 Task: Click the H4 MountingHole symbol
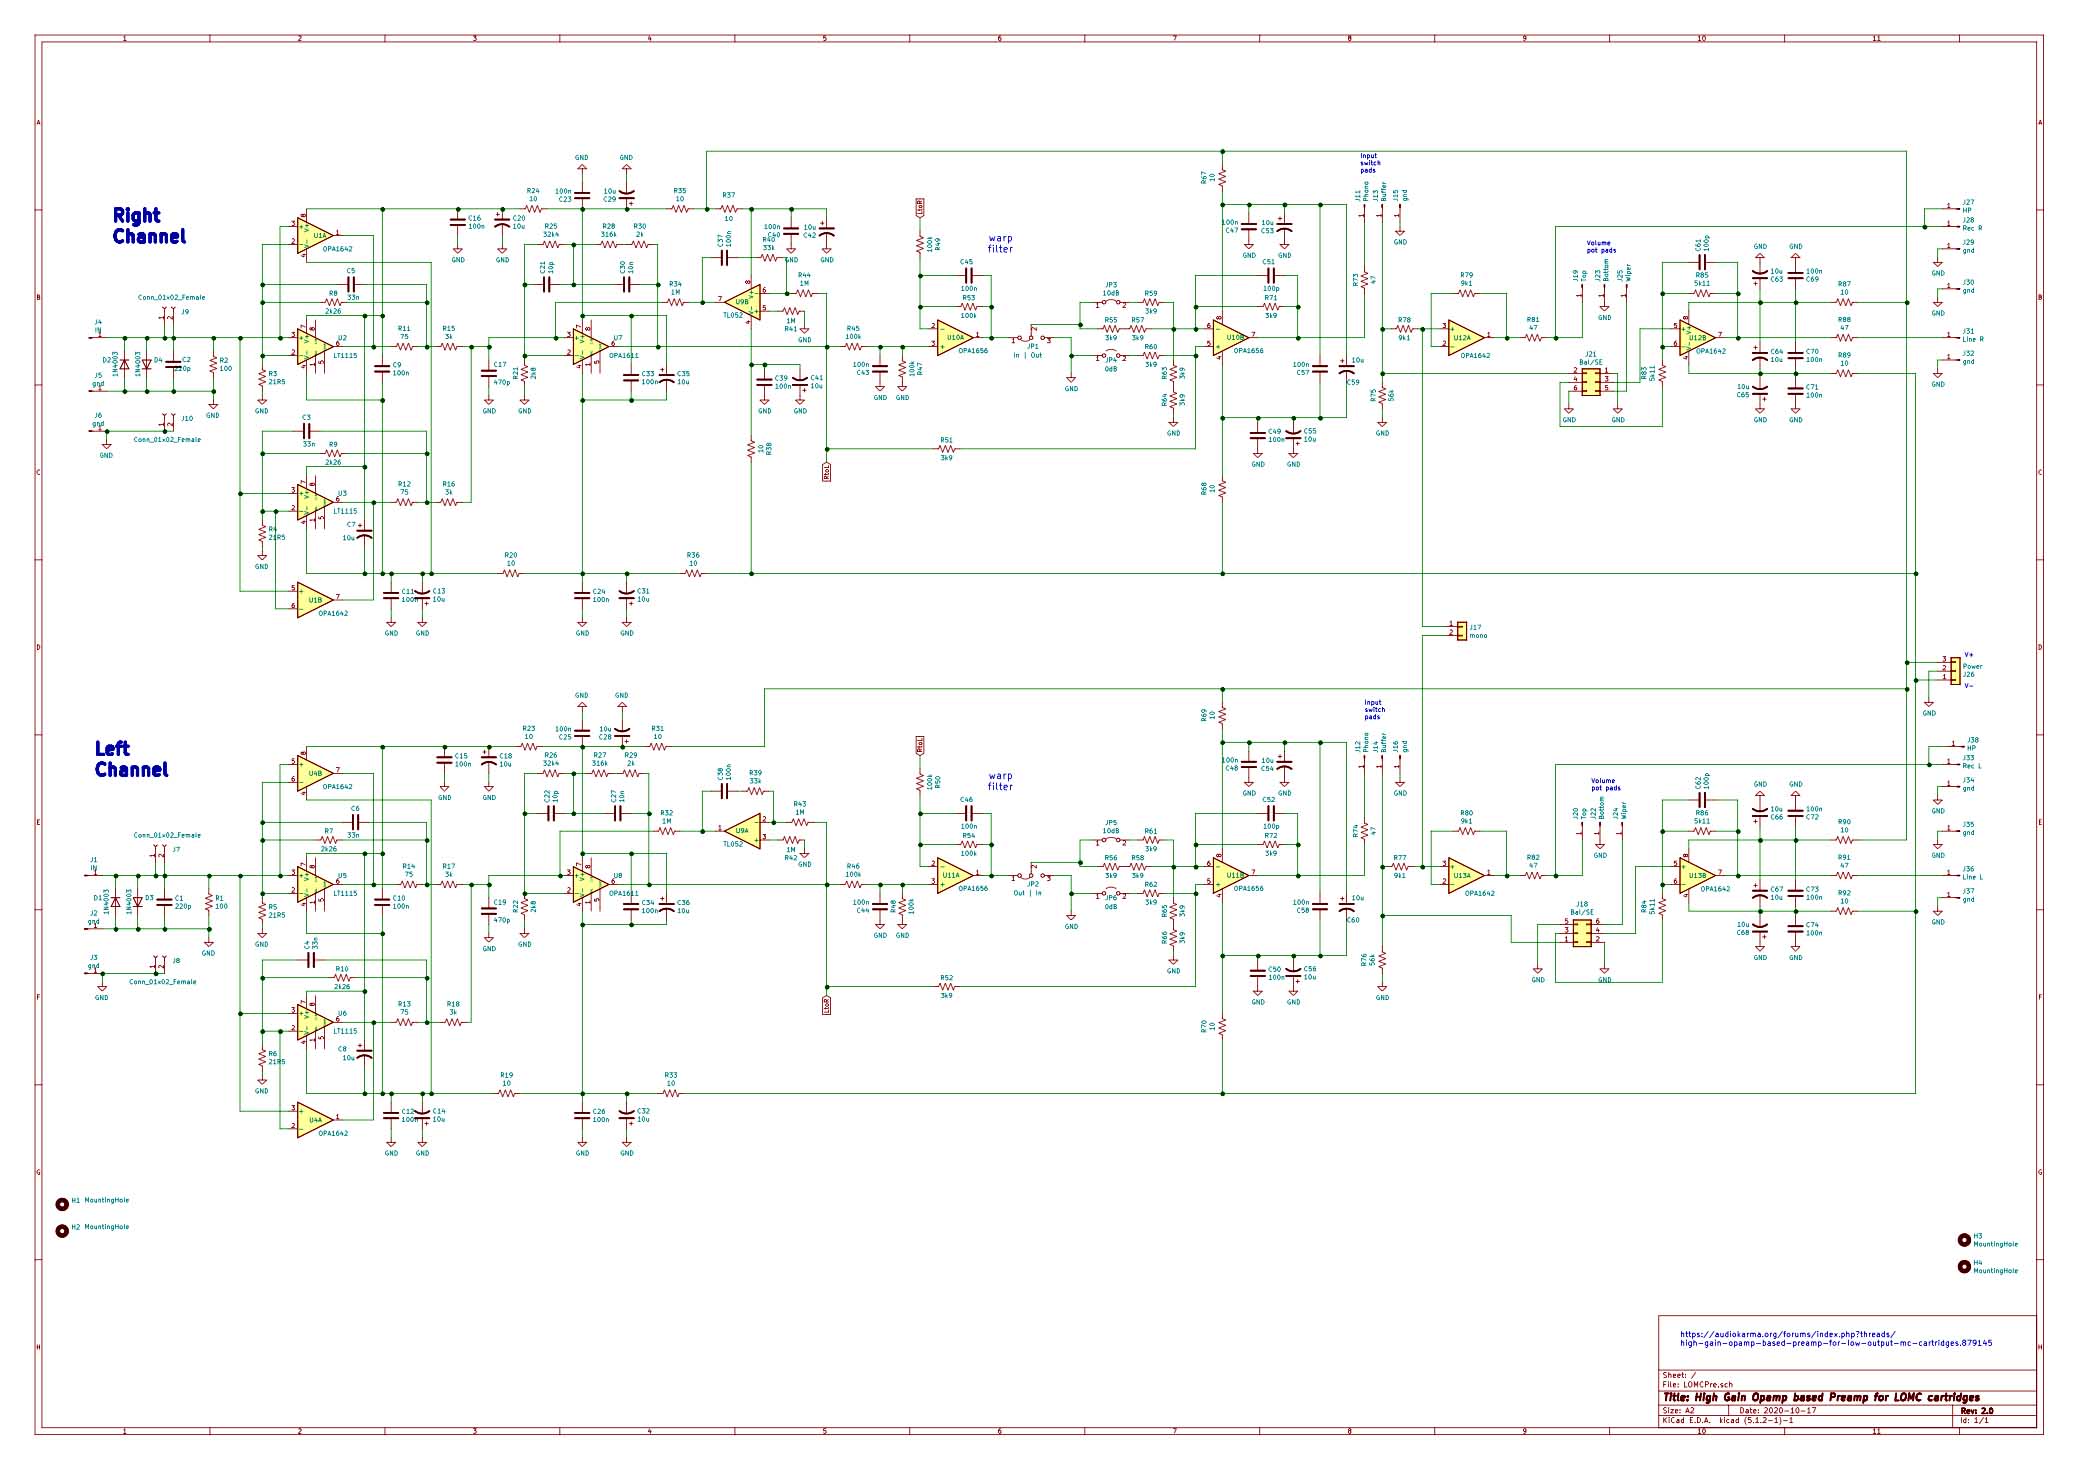[x=1963, y=1266]
